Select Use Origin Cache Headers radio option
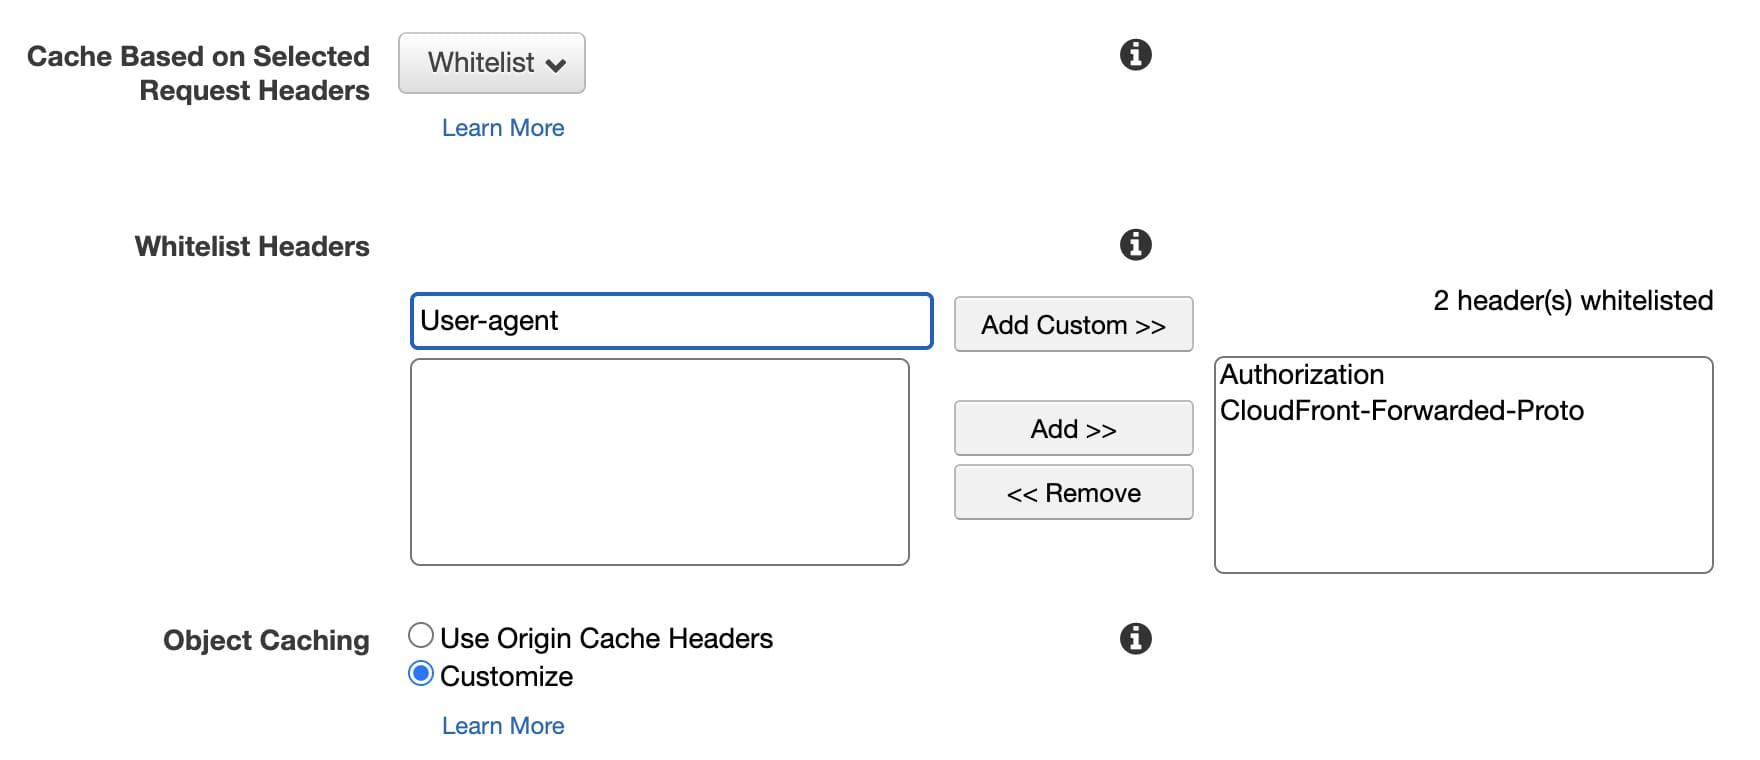Viewport: 1760px width, 760px height. click(421, 636)
